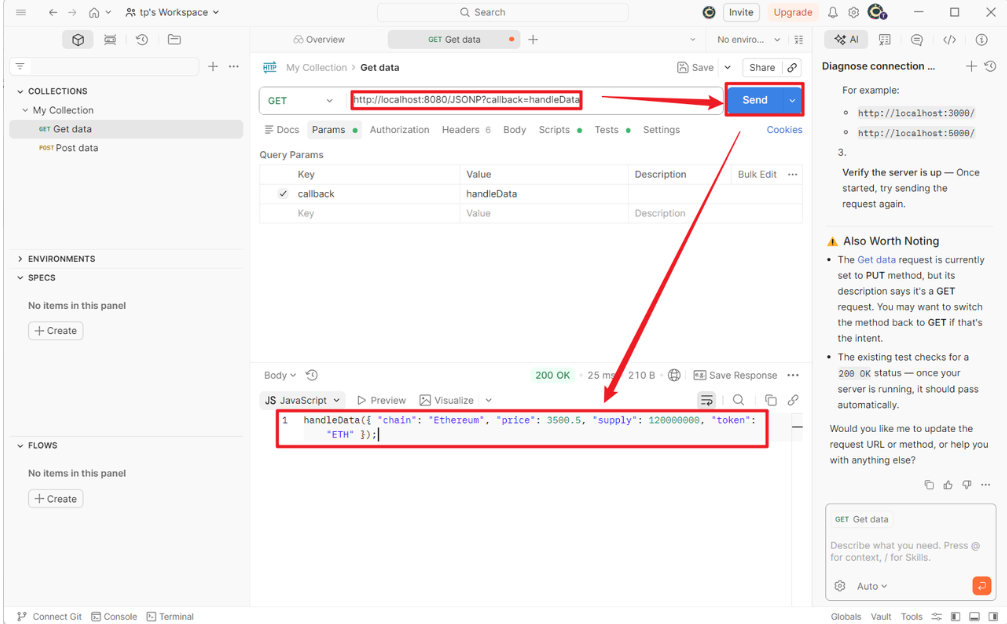Viewport: 1007px width, 624px height.
Task: Click the sidebar filter icon
Action: point(20,66)
